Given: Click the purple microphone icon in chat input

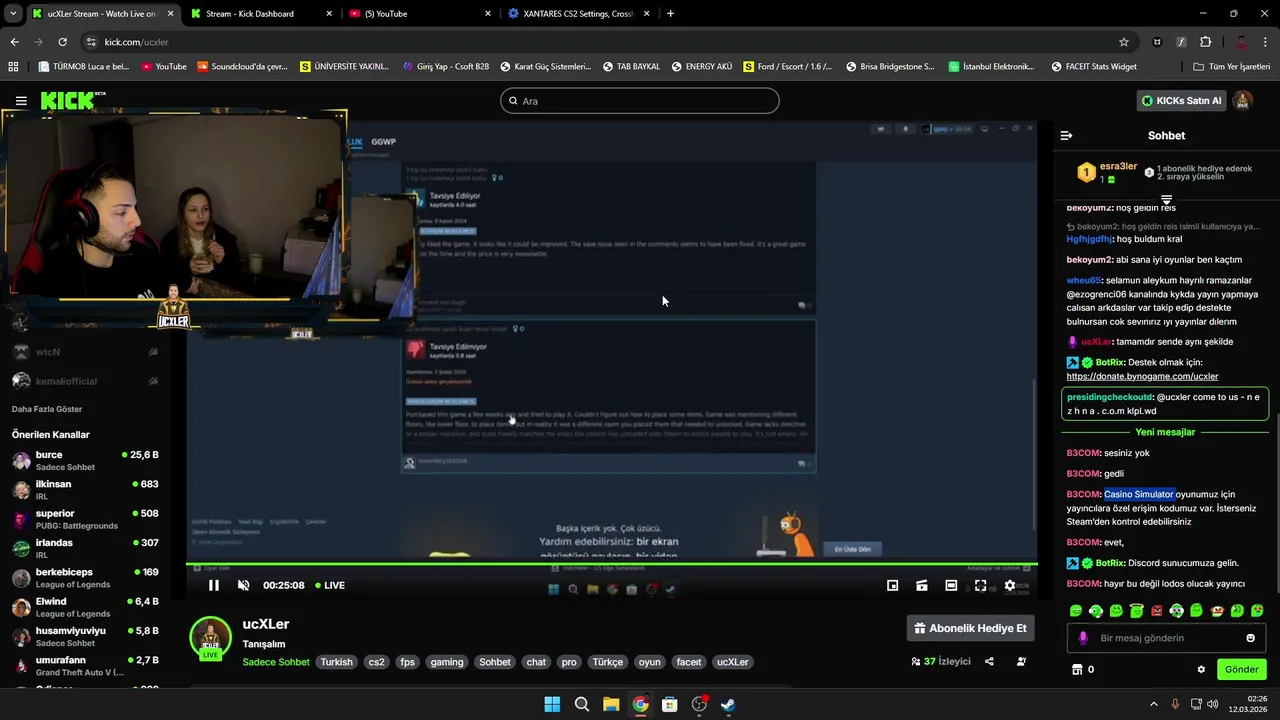Looking at the screenshot, I should click(1083, 638).
